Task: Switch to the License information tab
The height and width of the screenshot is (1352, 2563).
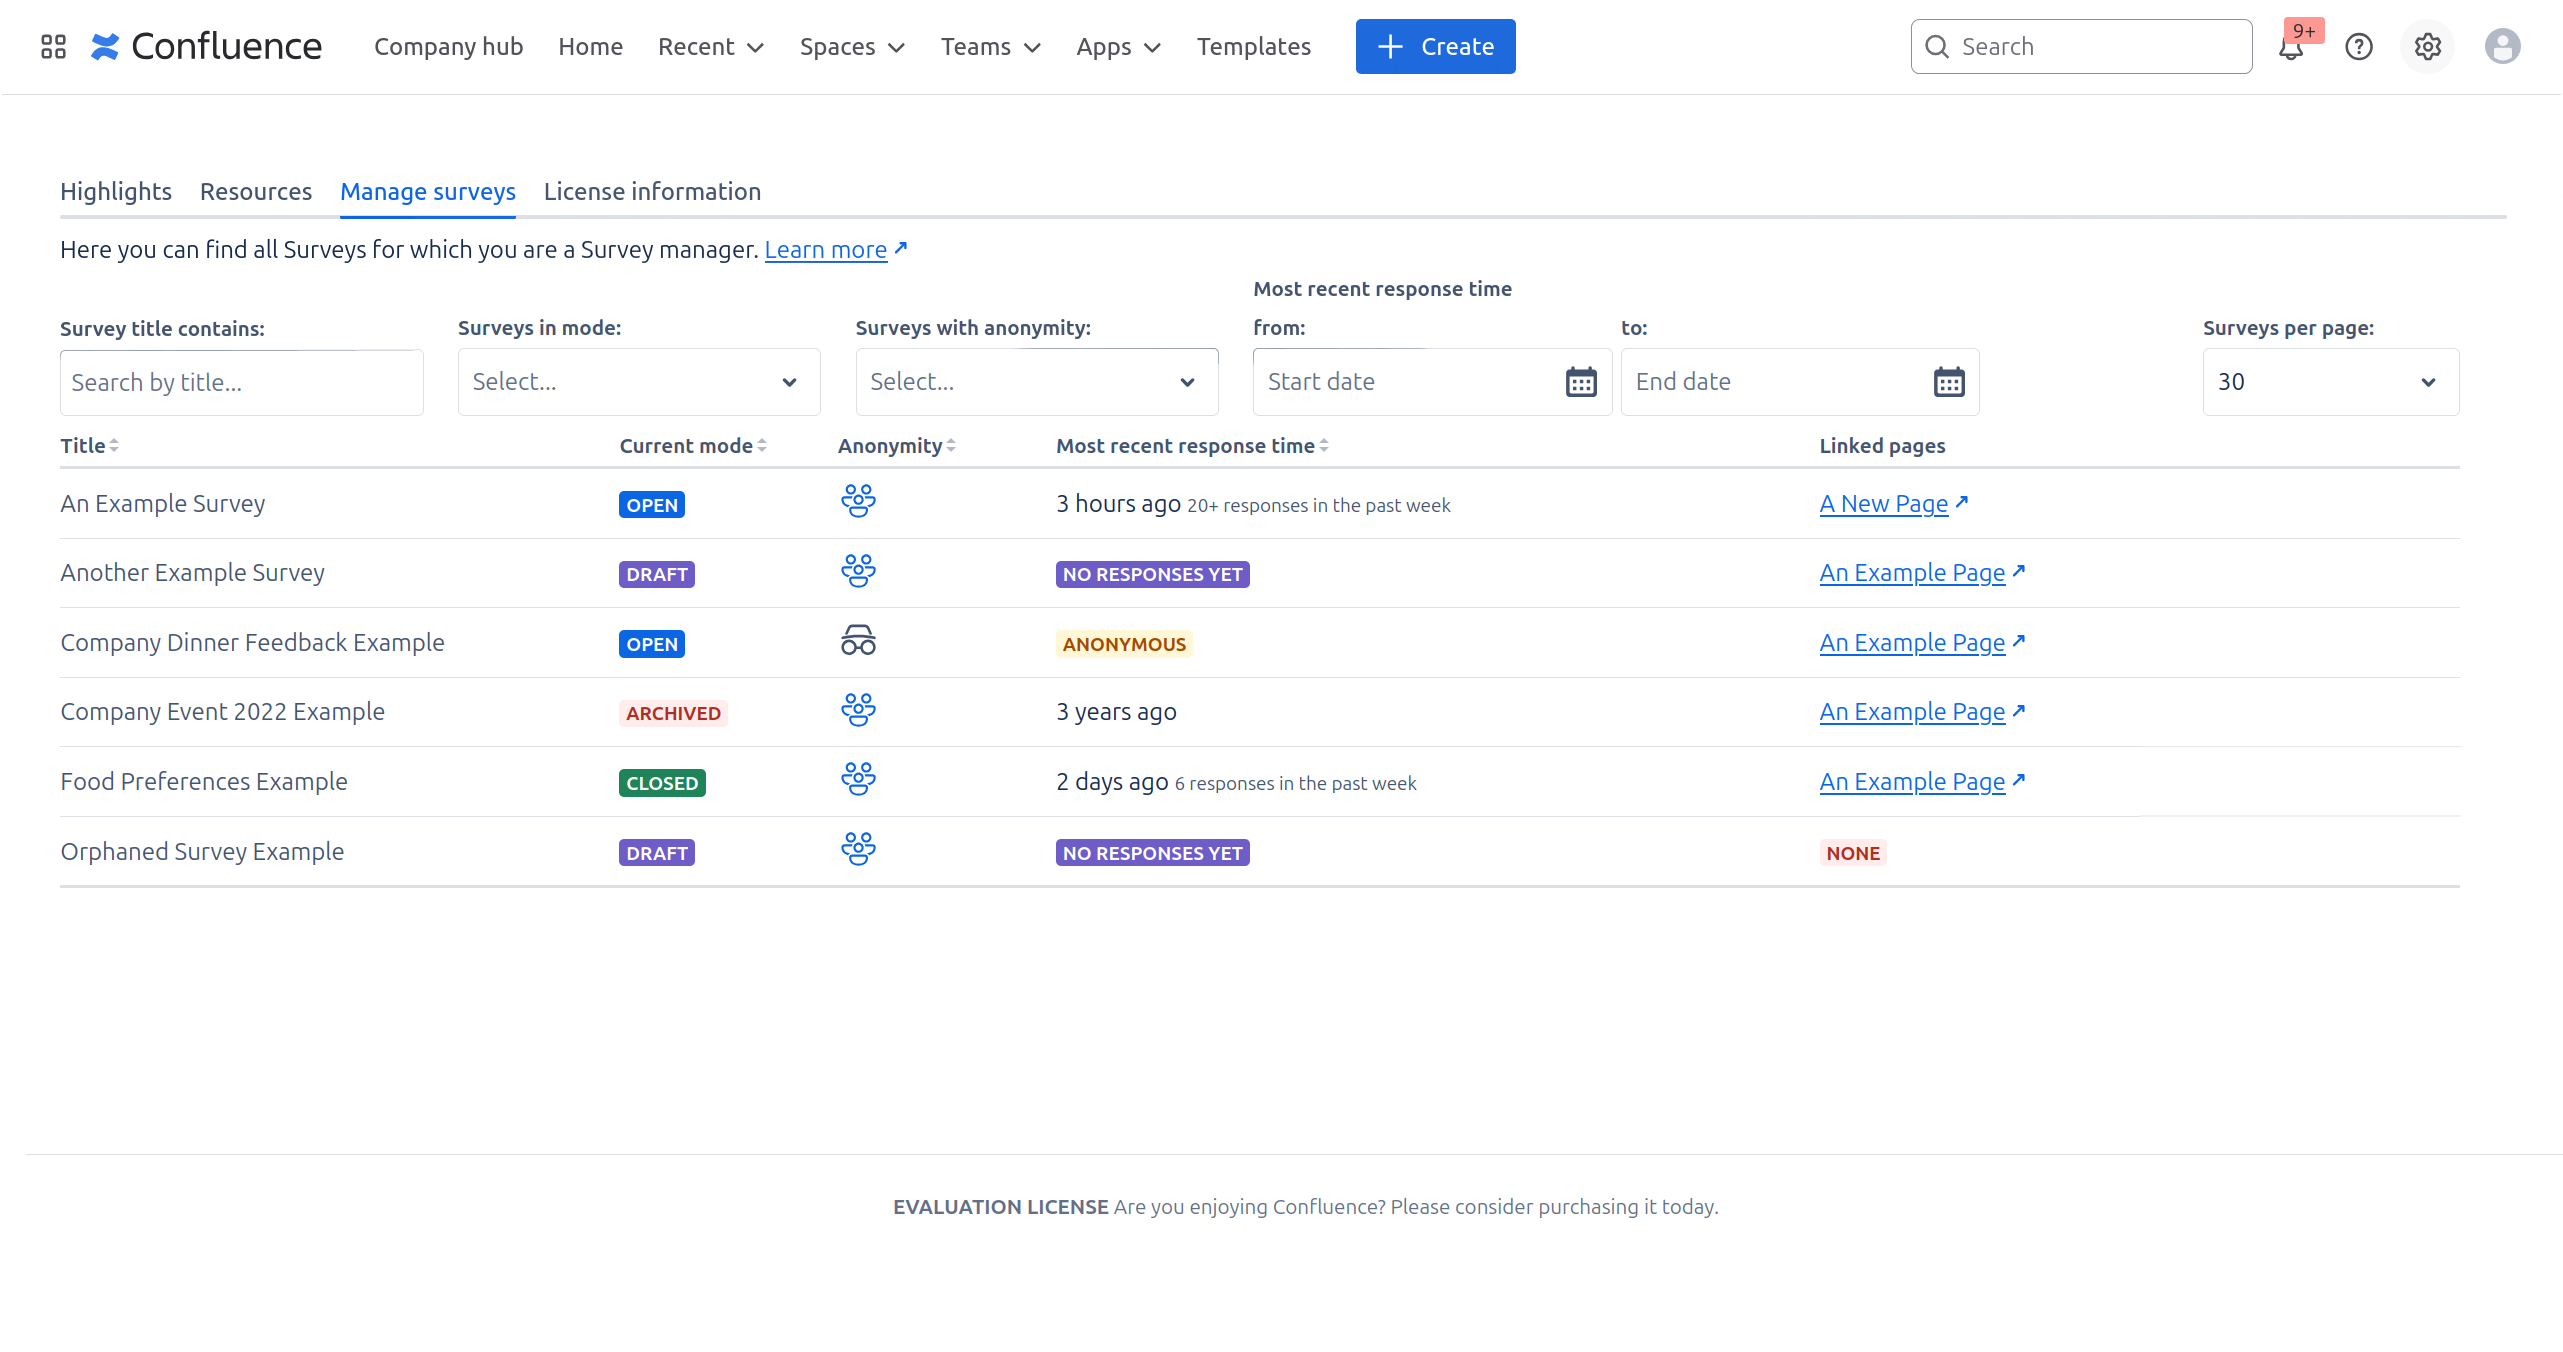Action: [652, 192]
